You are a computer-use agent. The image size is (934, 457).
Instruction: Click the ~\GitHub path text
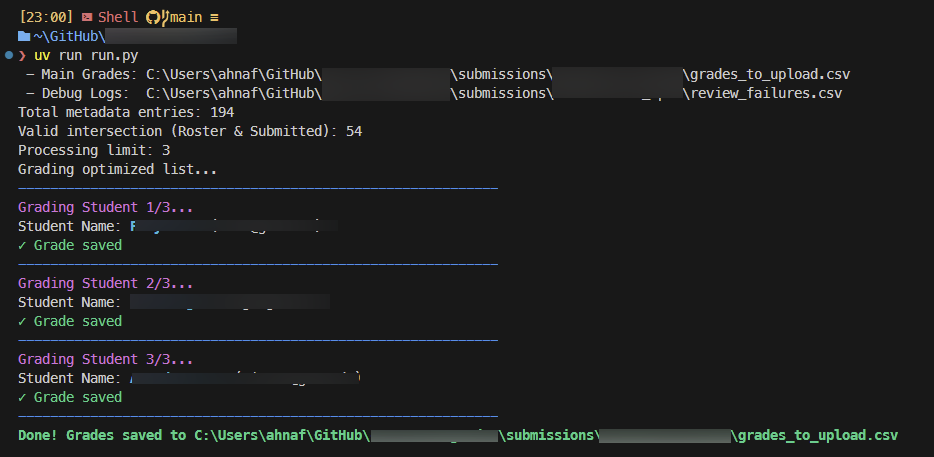[x=70, y=36]
